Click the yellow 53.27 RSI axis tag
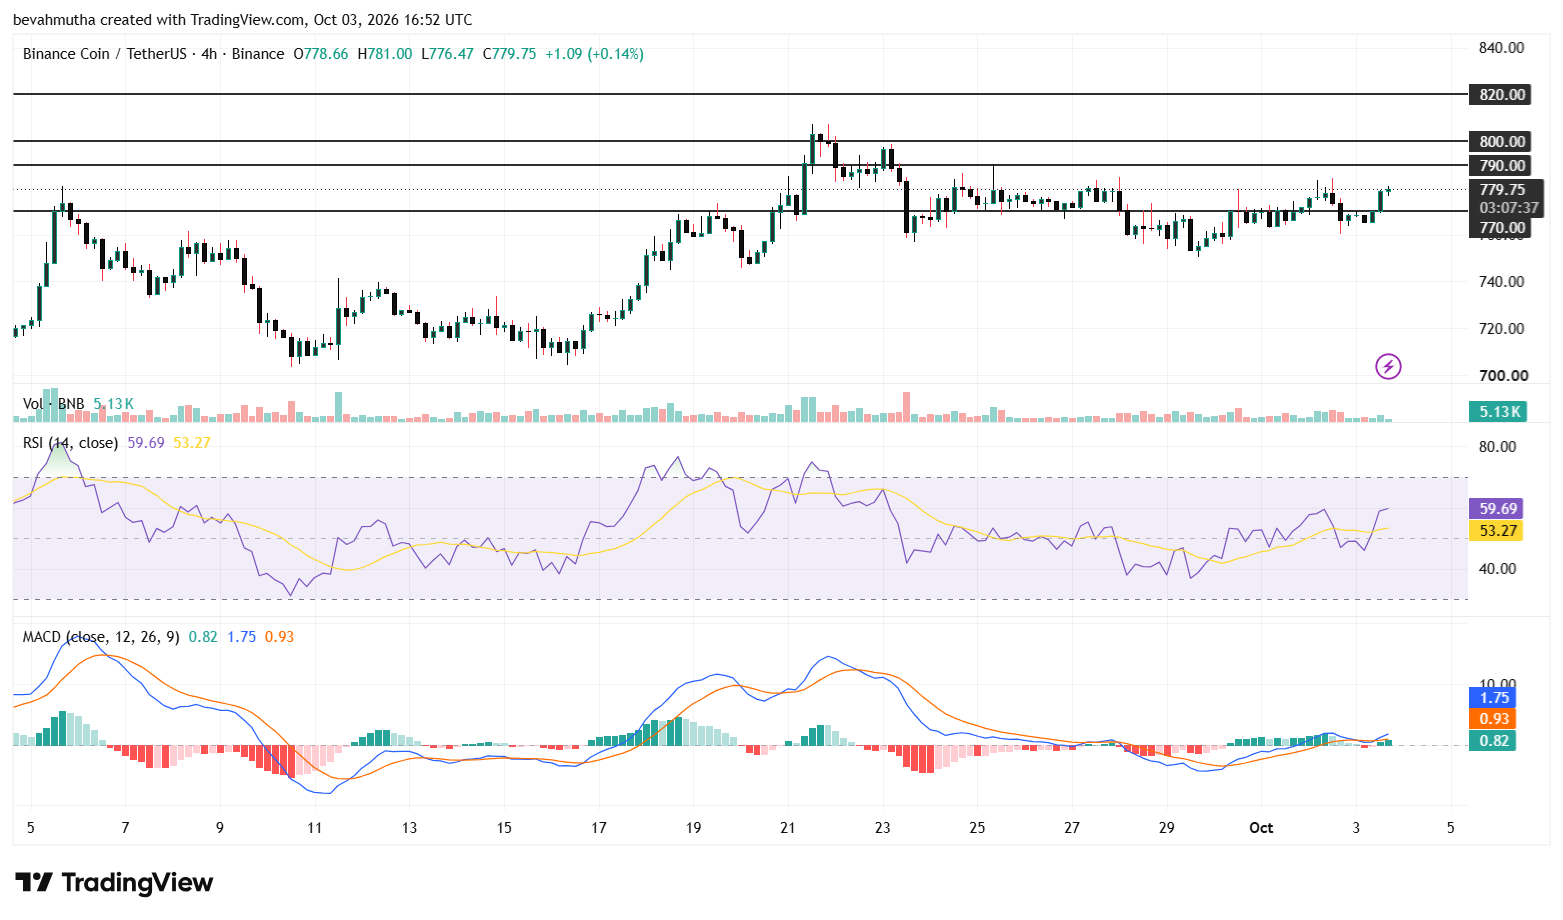 point(1498,531)
